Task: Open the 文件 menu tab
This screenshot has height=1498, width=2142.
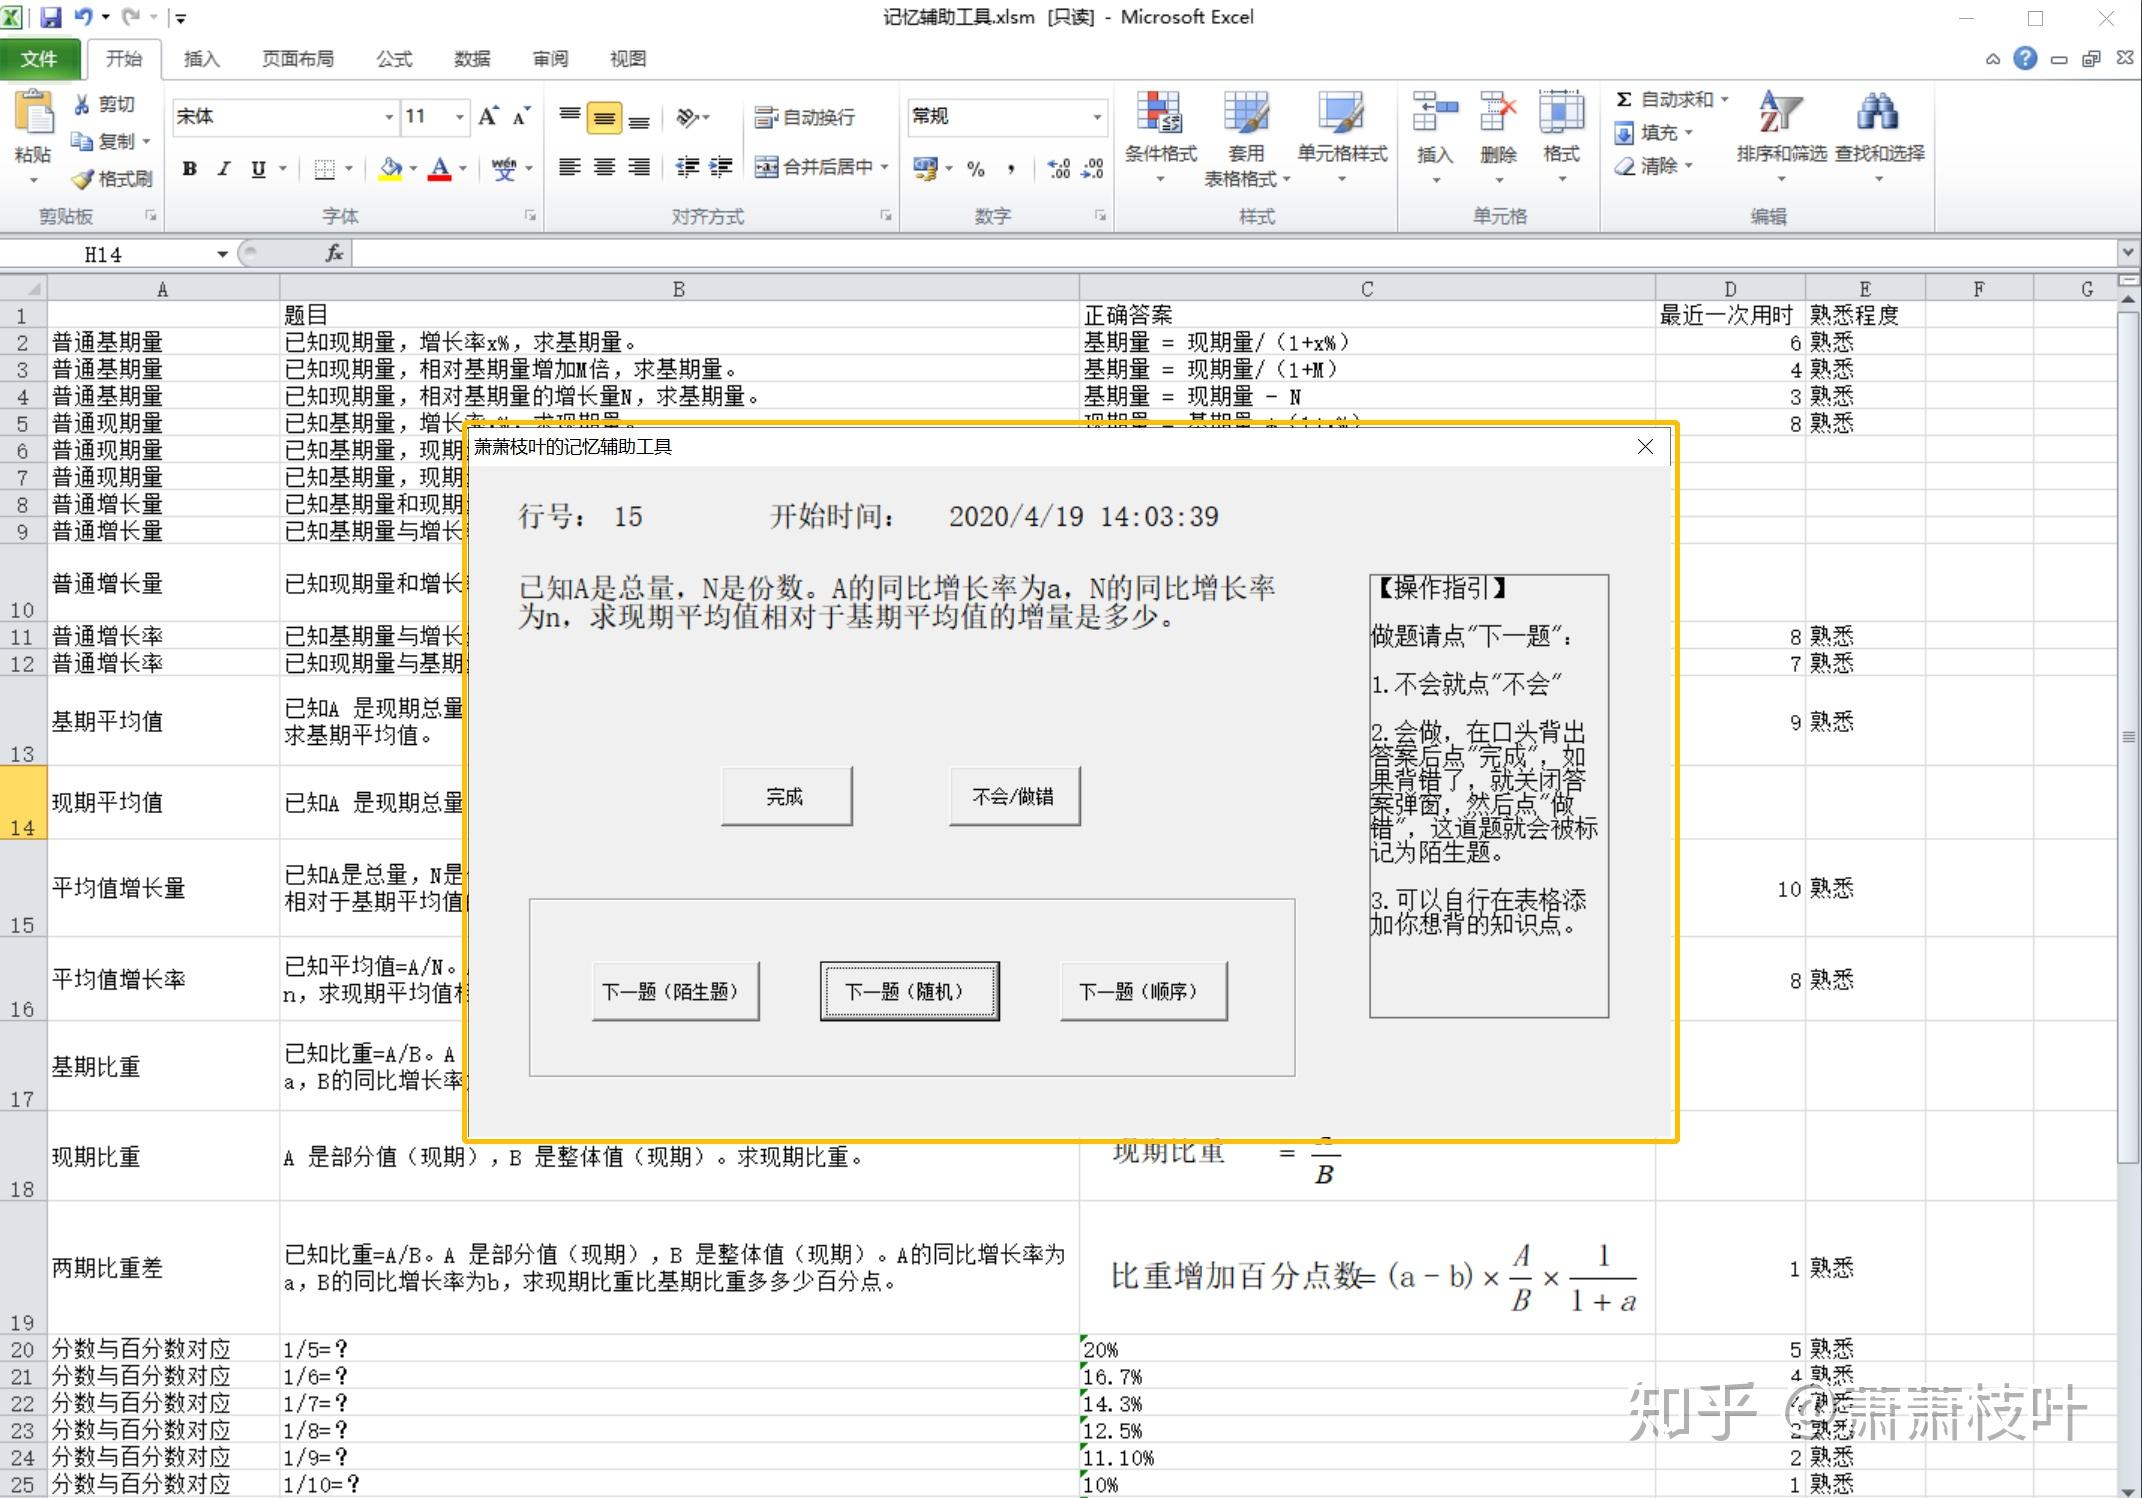Action: 39,59
